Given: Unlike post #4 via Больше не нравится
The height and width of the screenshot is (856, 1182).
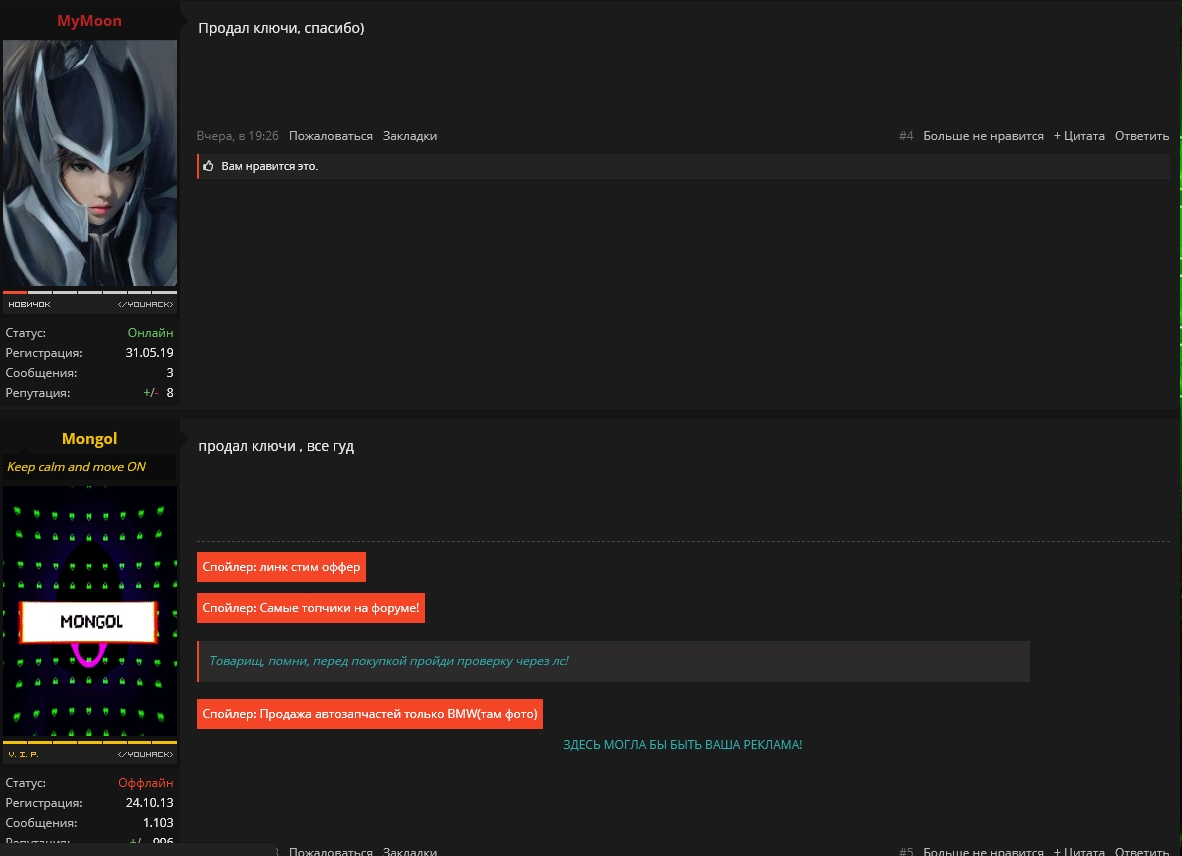Looking at the screenshot, I should [983, 136].
